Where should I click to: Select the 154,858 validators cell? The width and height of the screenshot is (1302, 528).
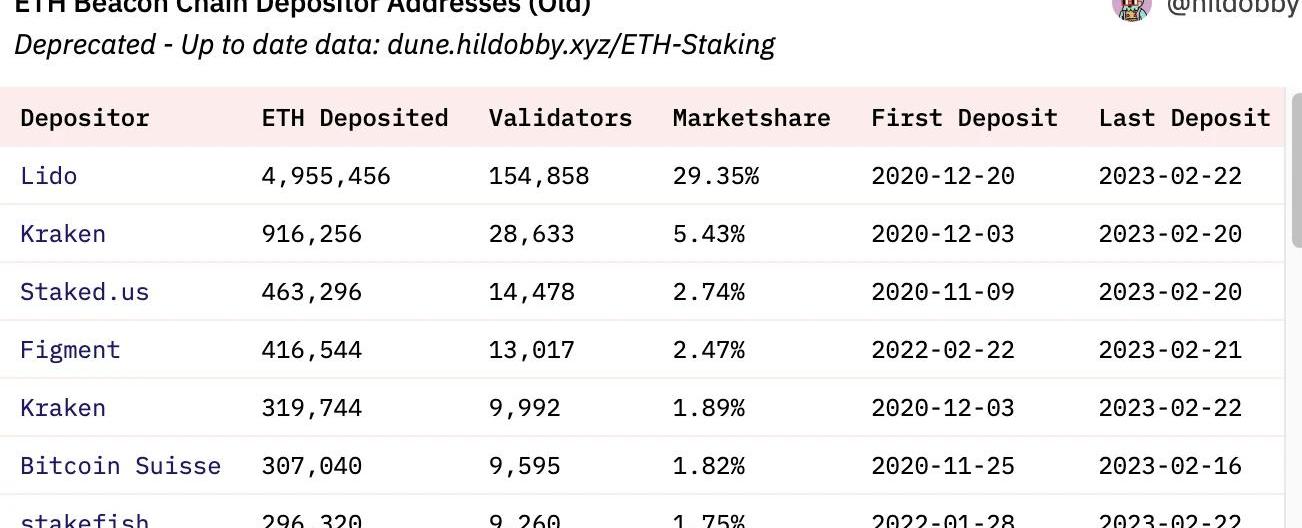click(538, 176)
